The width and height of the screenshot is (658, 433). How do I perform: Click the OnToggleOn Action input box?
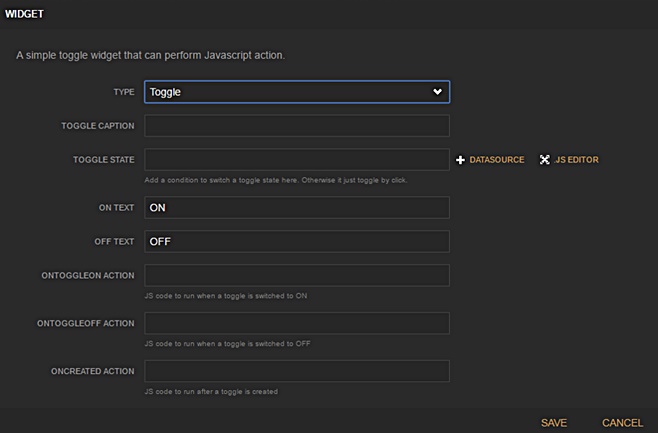tap(297, 276)
